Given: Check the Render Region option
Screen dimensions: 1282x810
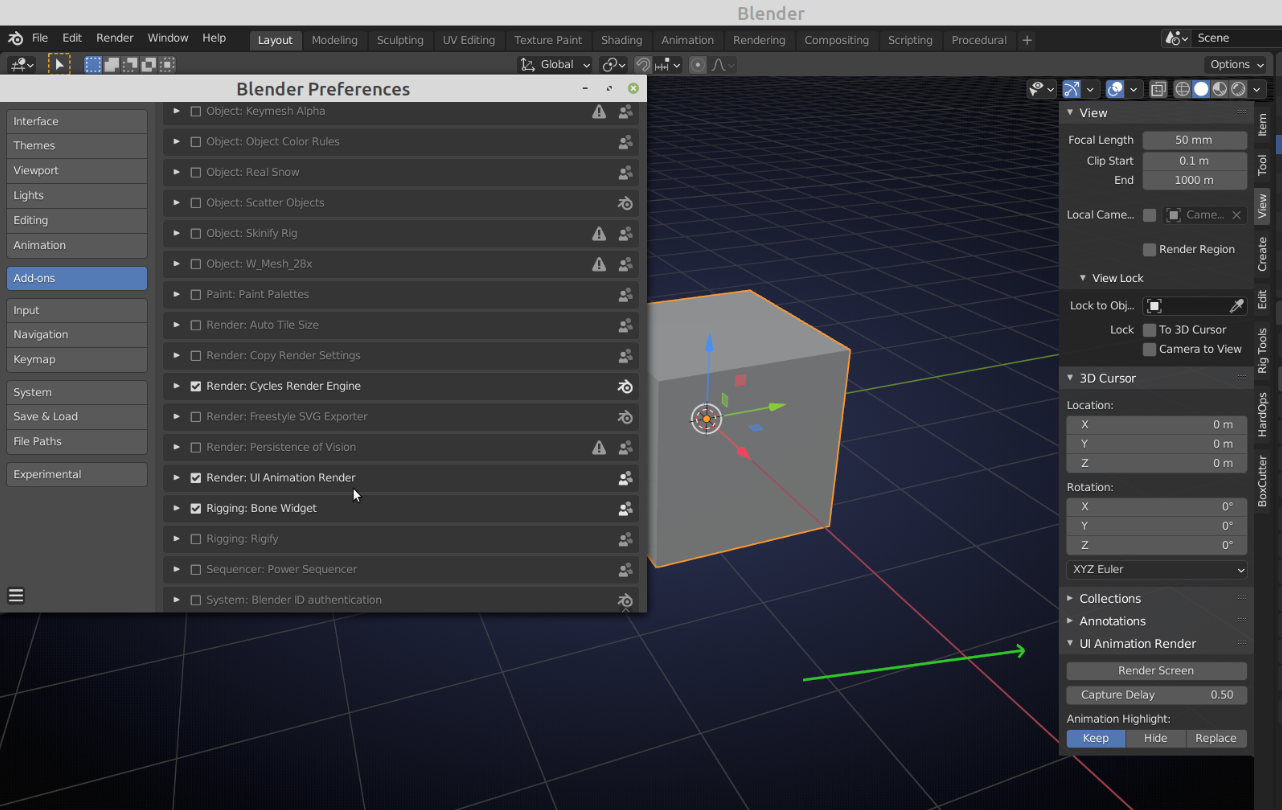Looking at the screenshot, I should [1150, 249].
